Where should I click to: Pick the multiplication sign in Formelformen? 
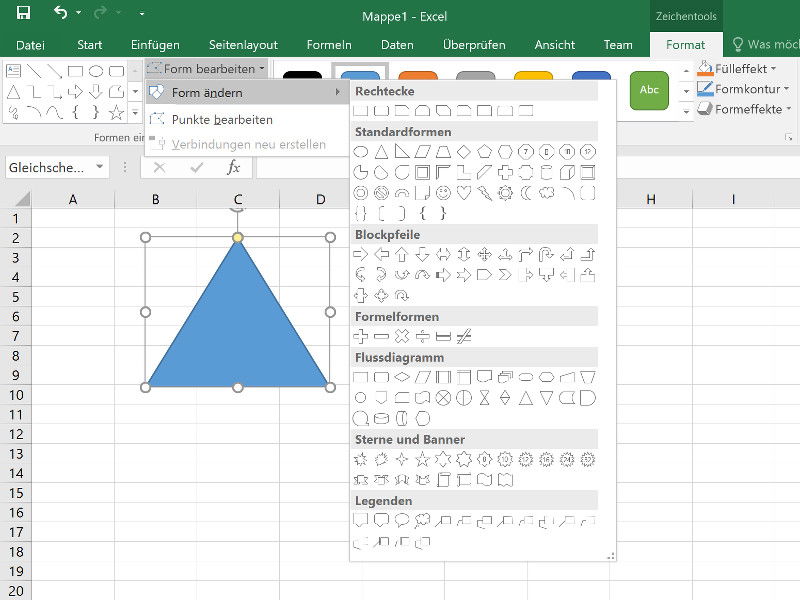click(402, 336)
